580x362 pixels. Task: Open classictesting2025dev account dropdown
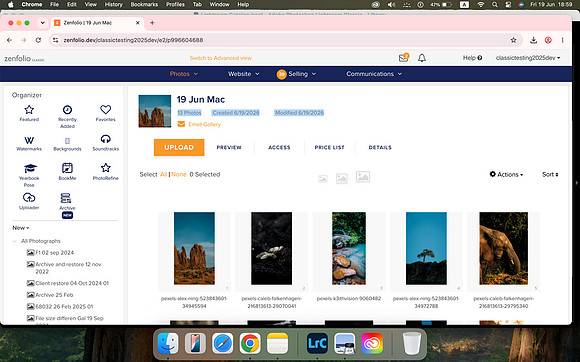[x=528, y=58]
